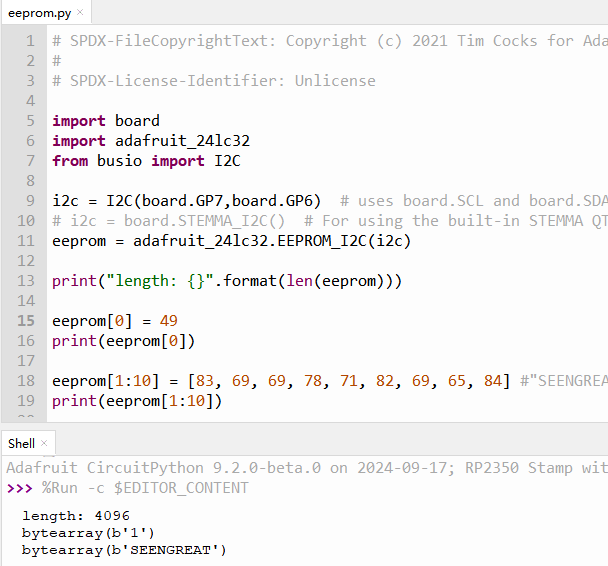Click line number 9 in the gutter
Image resolution: width=608 pixels, height=566 pixels.
click(30, 201)
